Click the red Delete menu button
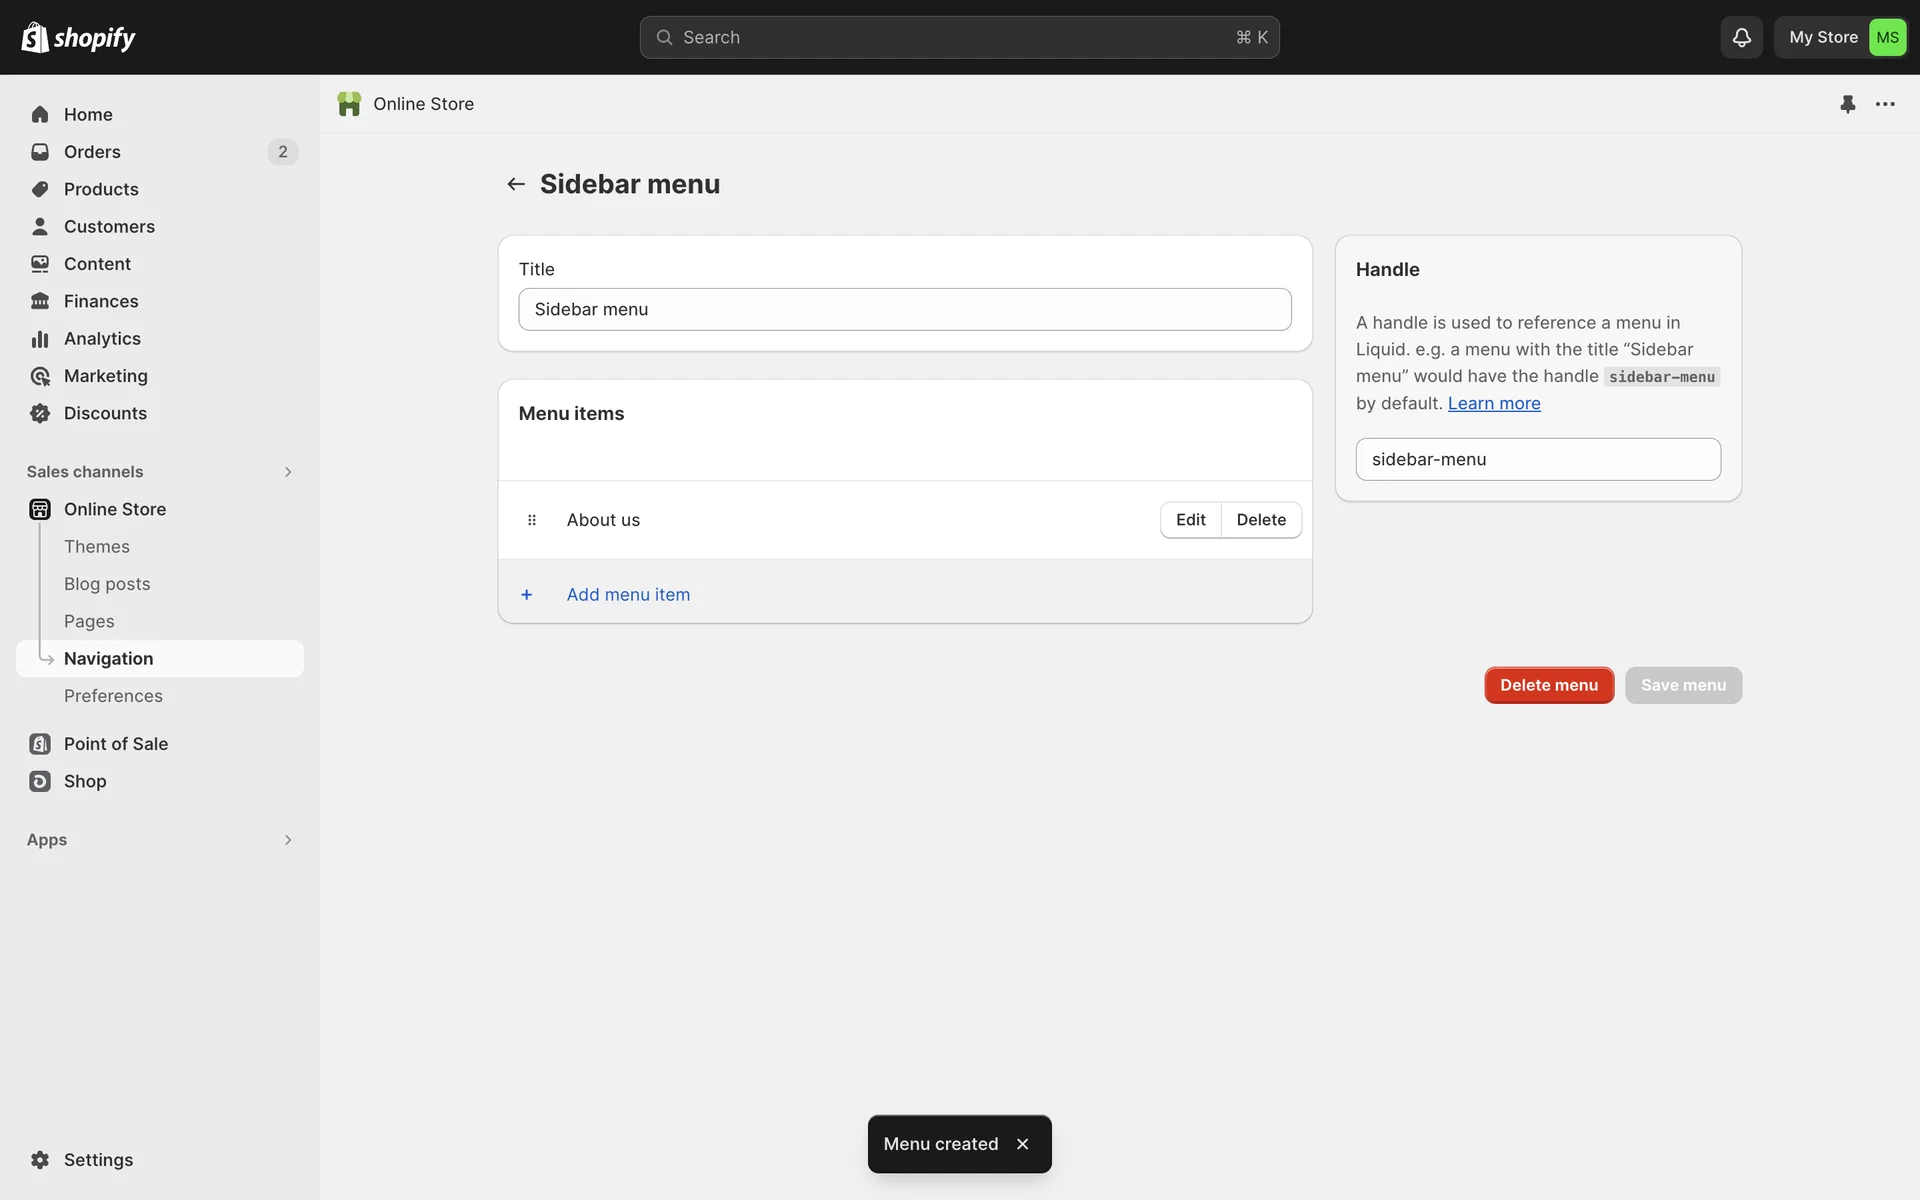 pyautogui.click(x=1548, y=685)
